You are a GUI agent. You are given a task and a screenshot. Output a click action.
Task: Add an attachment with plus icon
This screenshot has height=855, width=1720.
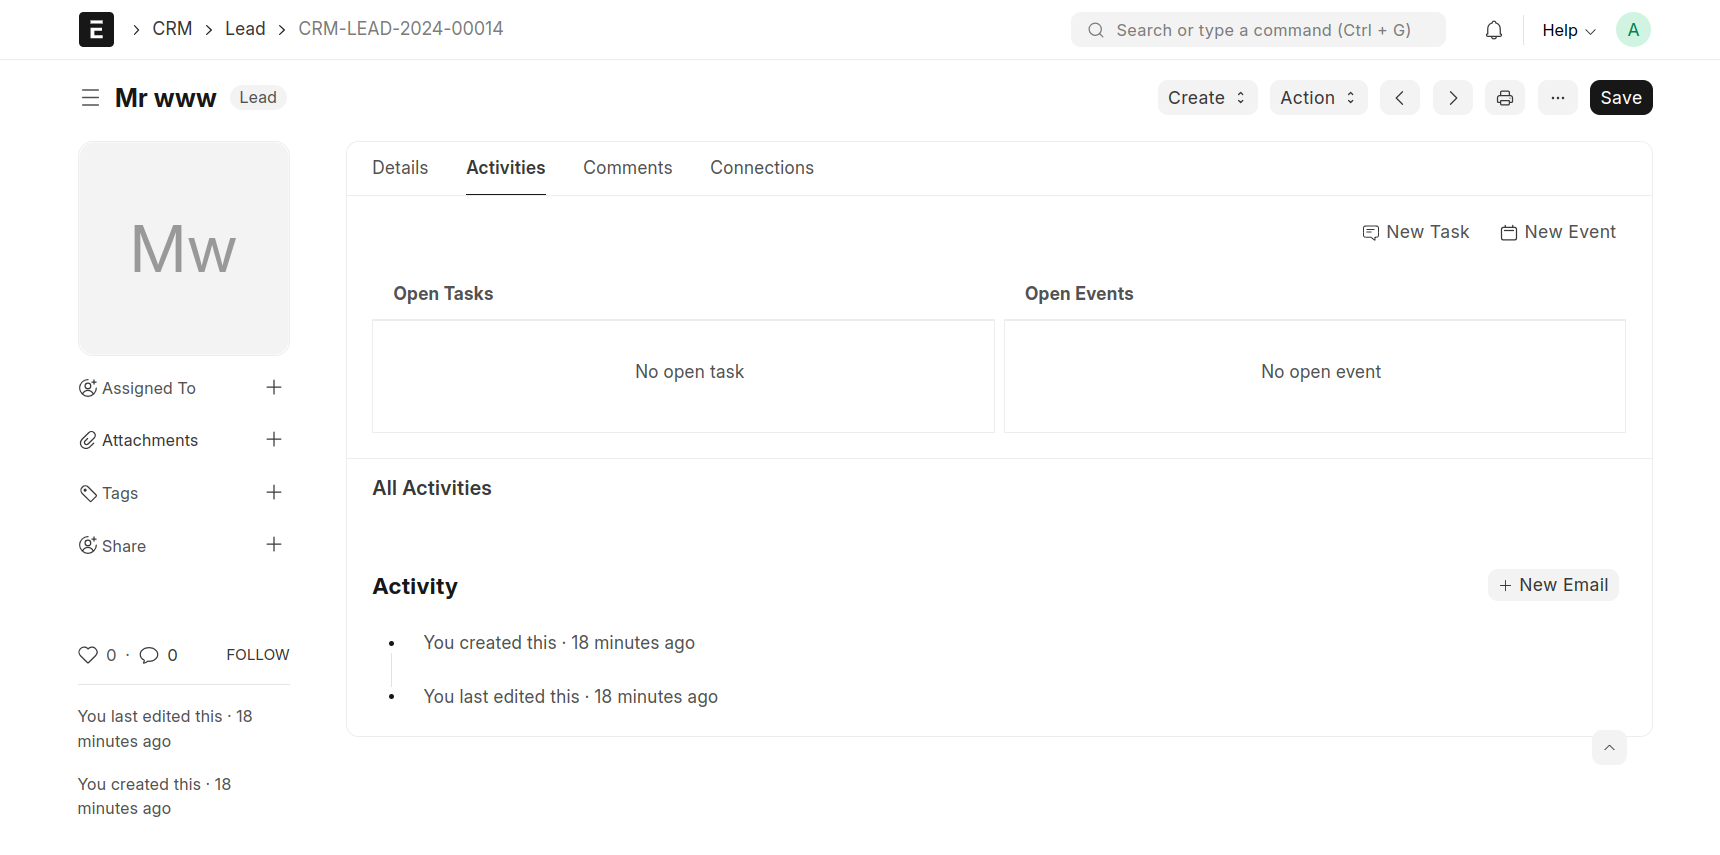click(274, 440)
